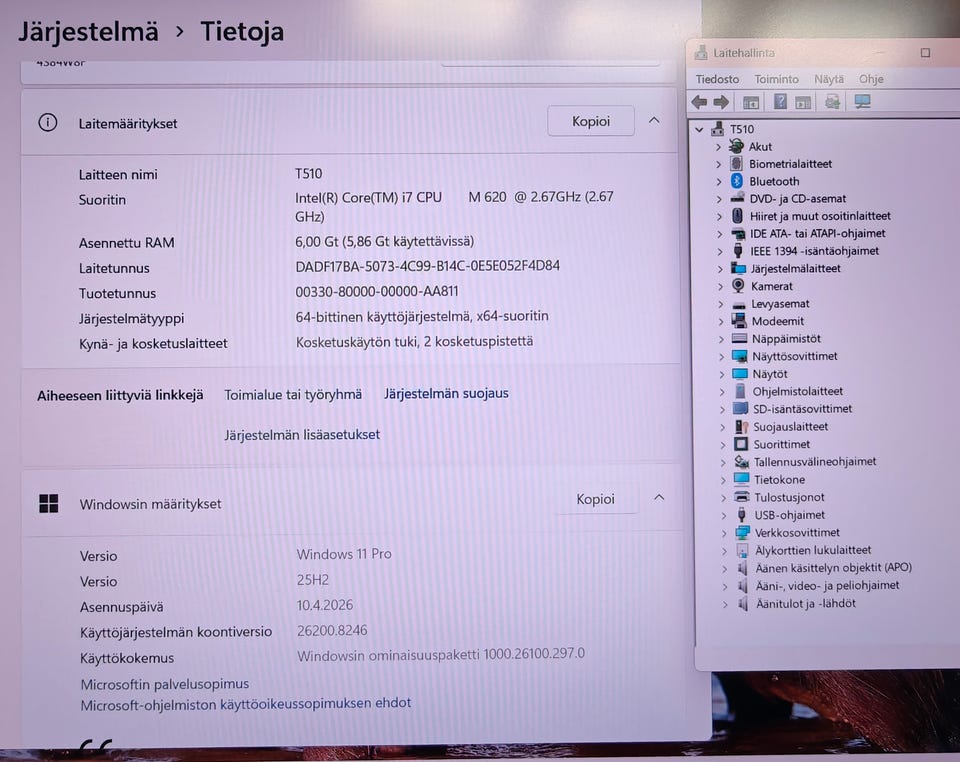
Task: Click the build number 26200.8246
Action: [332, 630]
